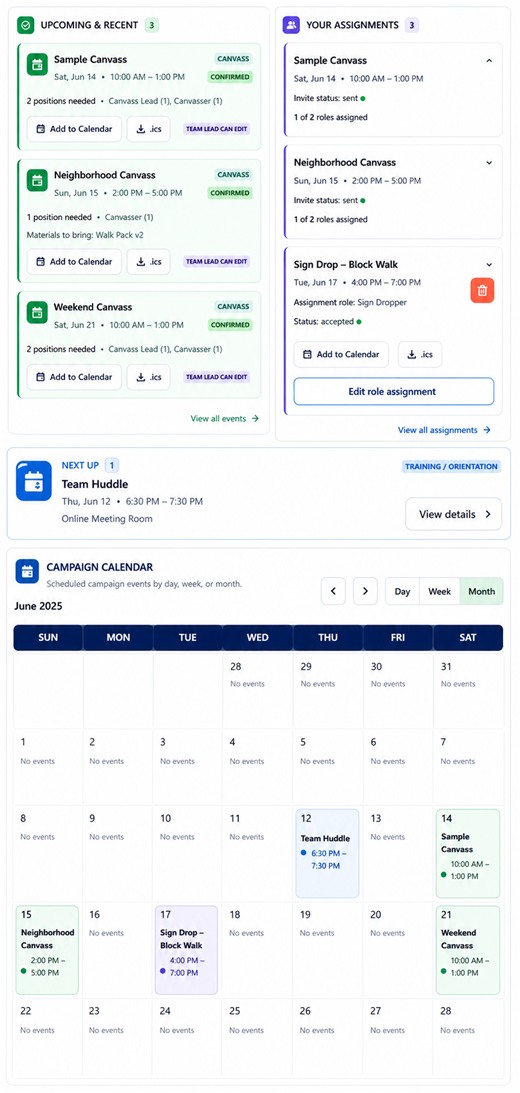The image size is (520, 1093).
Task: Click the Weekend Canvass event icon
Action: point(37,312)
